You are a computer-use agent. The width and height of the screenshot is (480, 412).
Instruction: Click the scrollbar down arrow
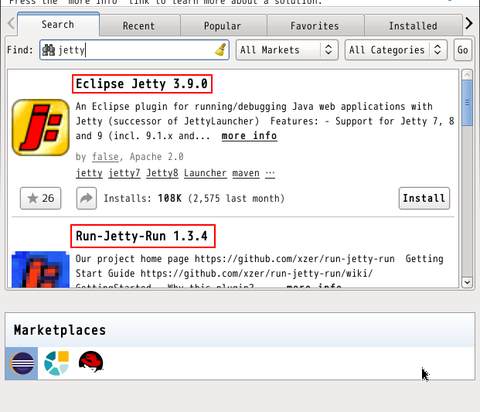[467, 282]
